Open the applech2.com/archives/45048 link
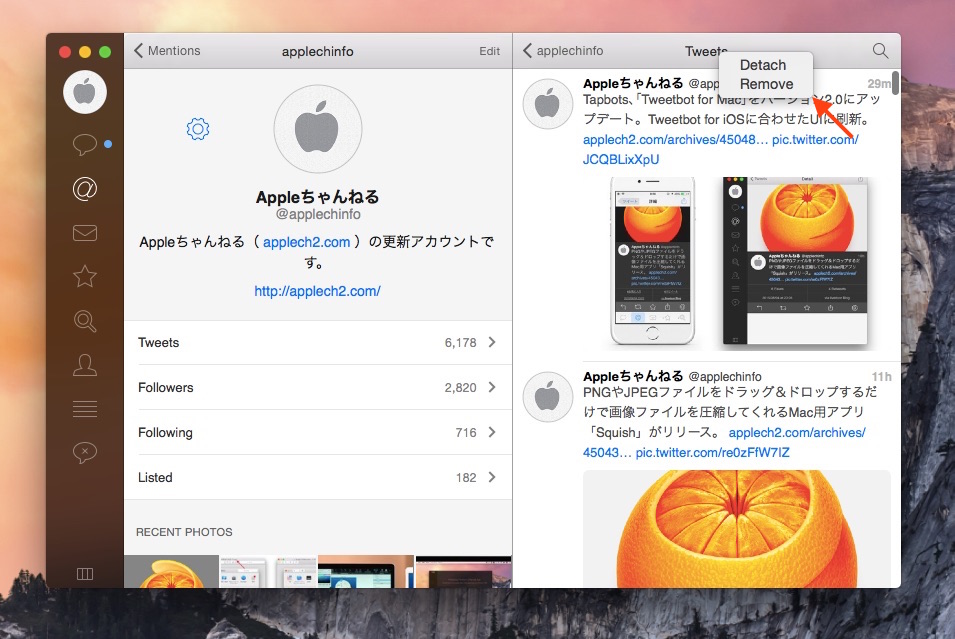This screenshot has width=955, height=639. coord(675,139)
